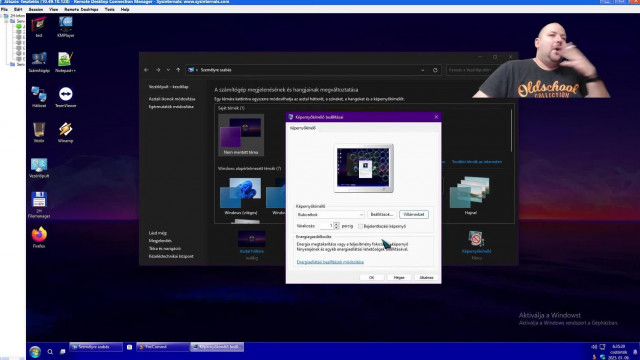Viewport: 640px width, 360px height.
Task: Click the Várakozás minutes input field
Action: point(327,226)
